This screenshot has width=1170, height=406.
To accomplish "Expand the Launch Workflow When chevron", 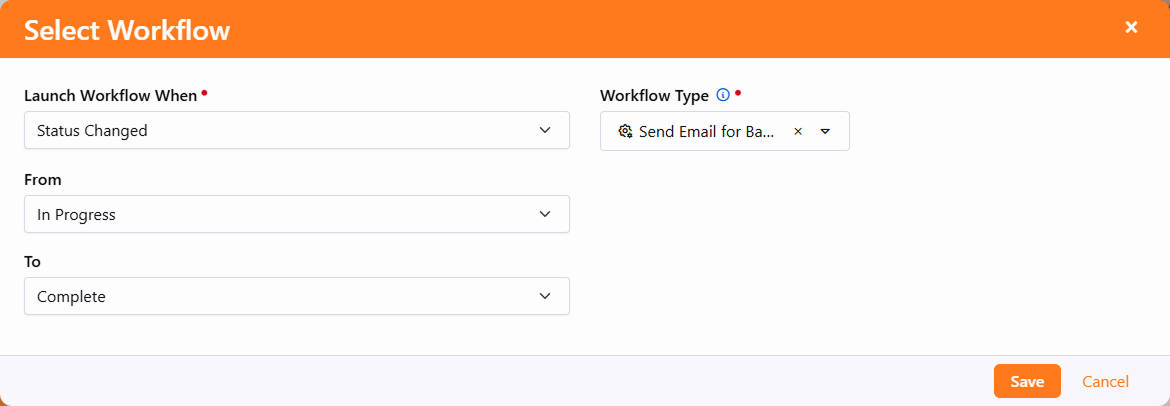I will (x=545, y=130).
